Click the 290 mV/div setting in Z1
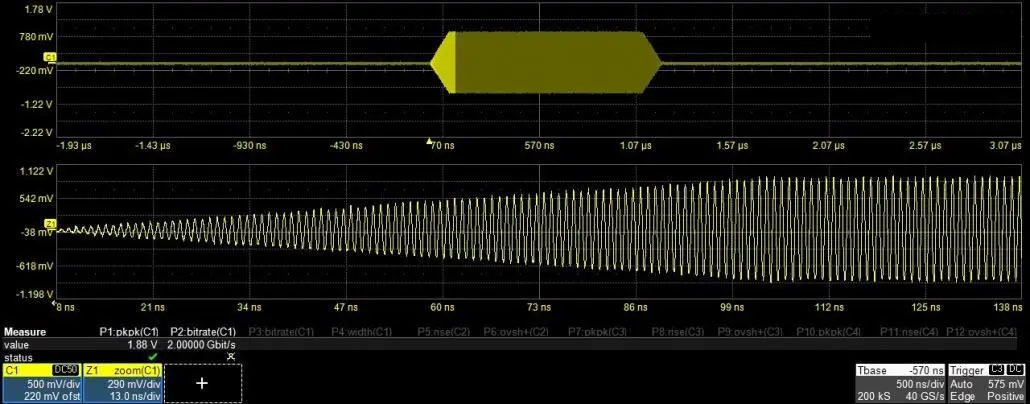Screen dimensions: 1030x404 [134, 384]
